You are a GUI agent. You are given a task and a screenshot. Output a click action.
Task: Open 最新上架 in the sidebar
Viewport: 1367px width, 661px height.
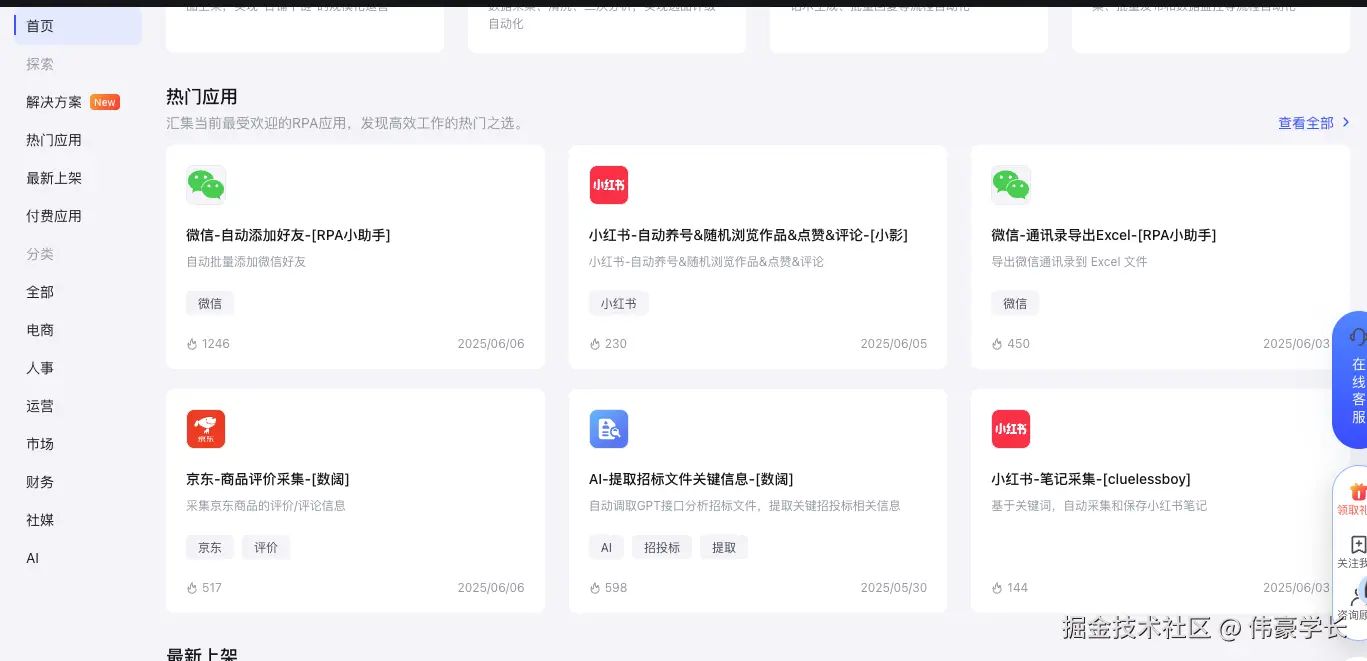coord(54,178)
